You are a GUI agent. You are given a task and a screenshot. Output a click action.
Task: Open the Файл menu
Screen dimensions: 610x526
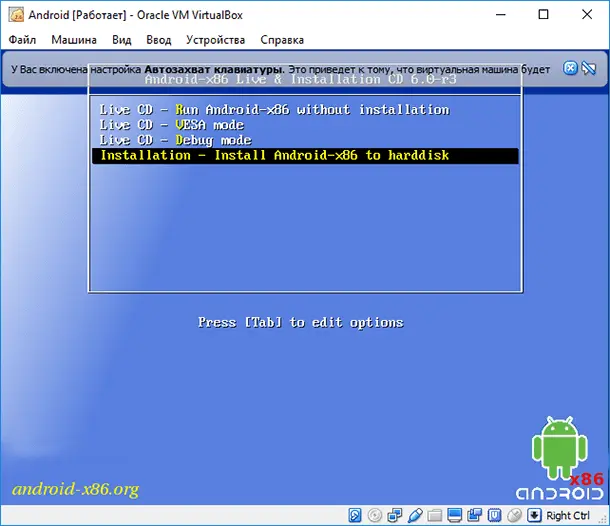[x=22, y=40]
